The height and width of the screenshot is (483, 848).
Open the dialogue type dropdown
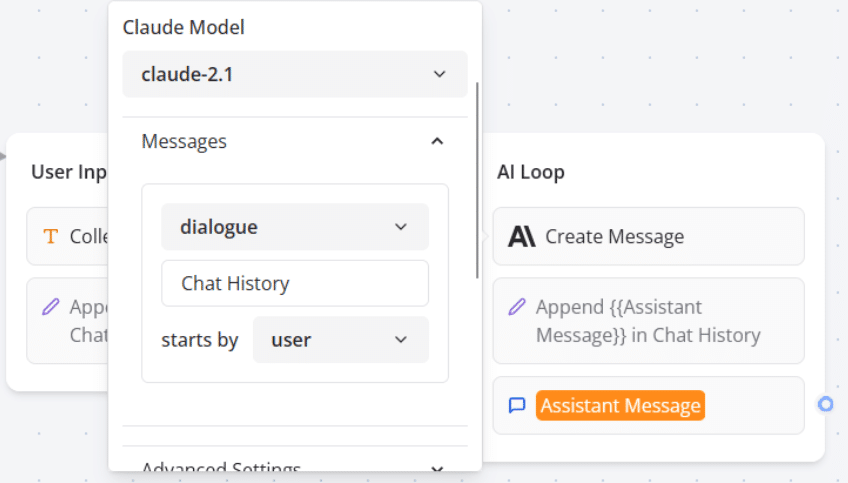pos(295,227)
